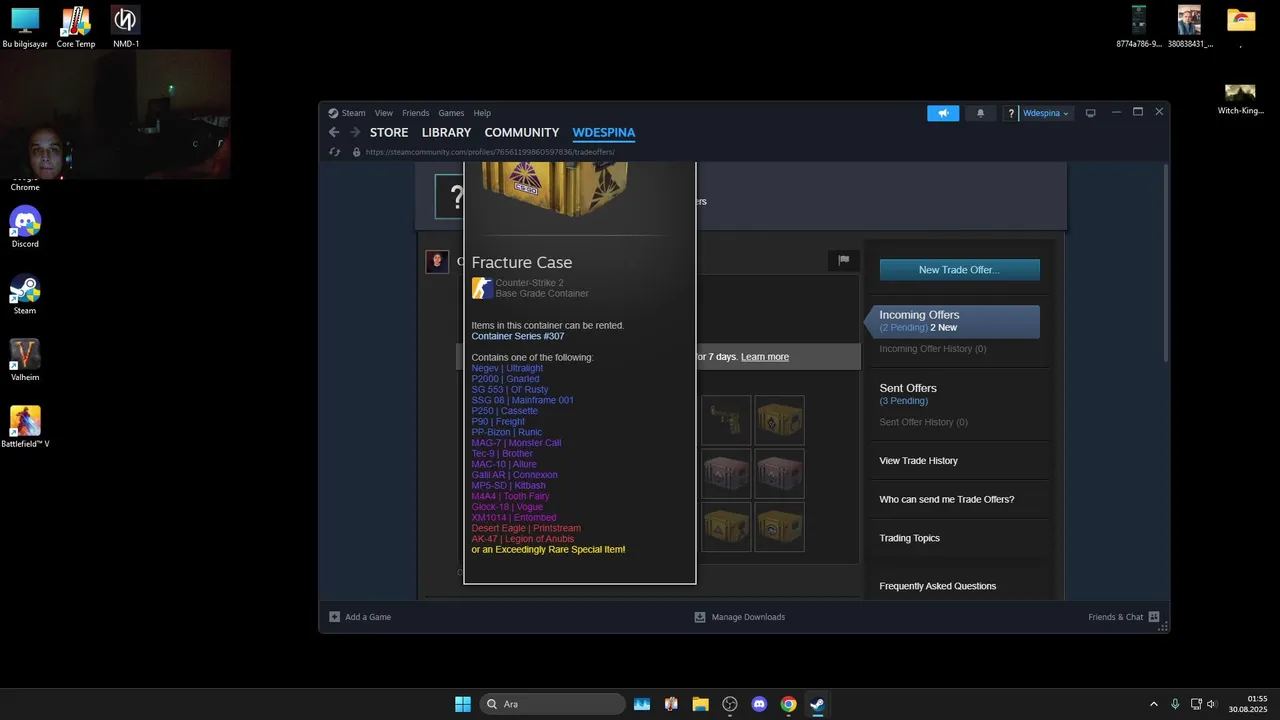
Task: Show hidden system tray icons
Action: click(1153, 704)
